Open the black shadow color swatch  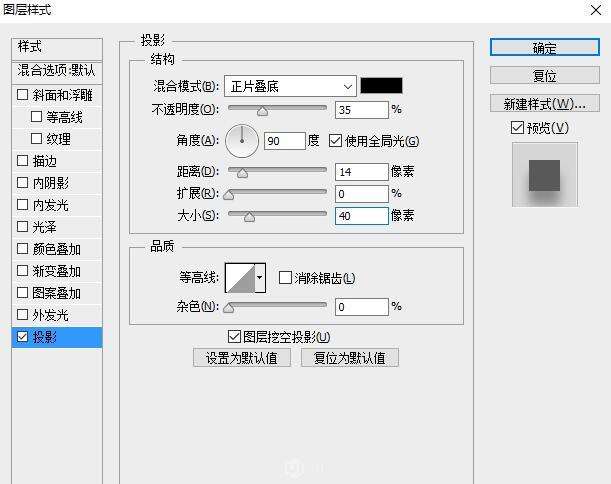tap(381, 85)
